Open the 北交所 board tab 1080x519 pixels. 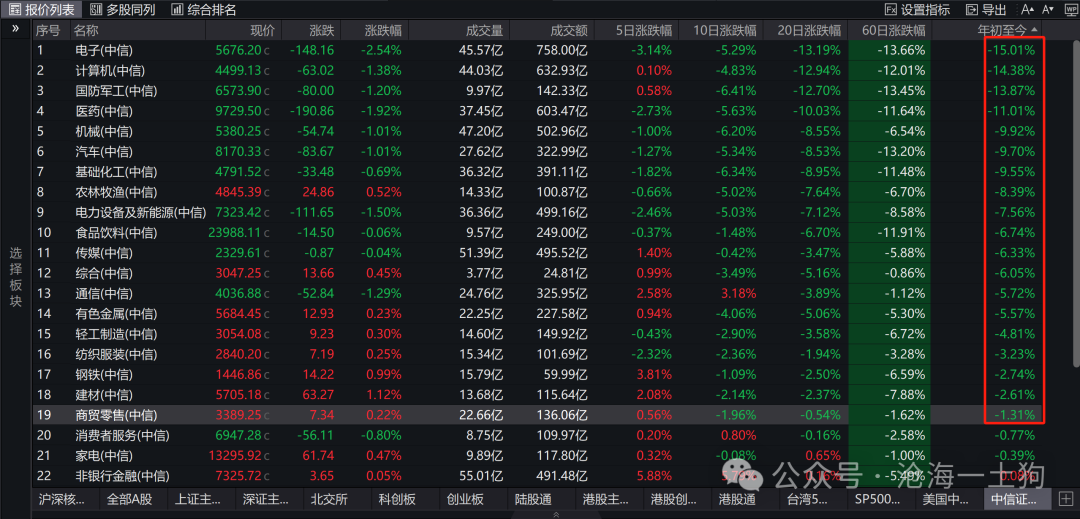tap(329, 499)
